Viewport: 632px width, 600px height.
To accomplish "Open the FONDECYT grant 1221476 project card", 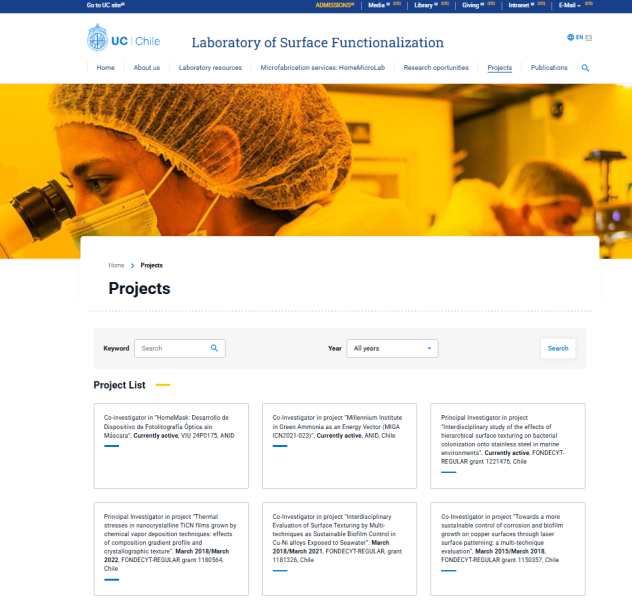I will click(507, 446).
